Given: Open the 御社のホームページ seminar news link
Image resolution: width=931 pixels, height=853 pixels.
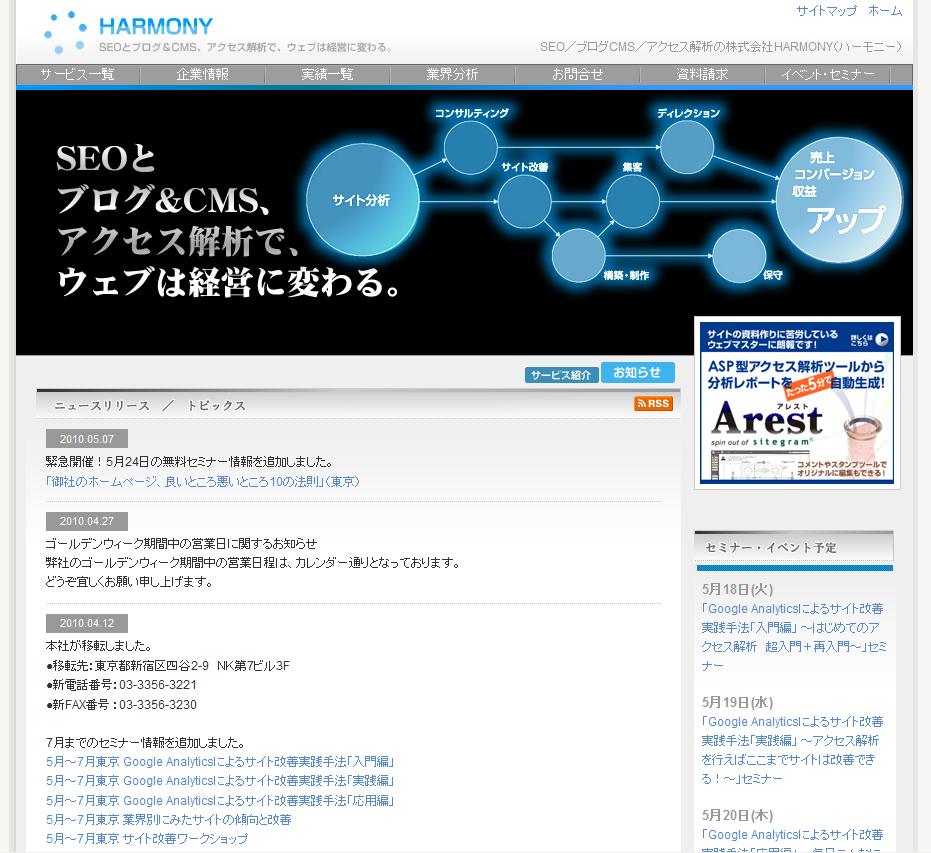Looking at the screenshot, I should 197,480.
